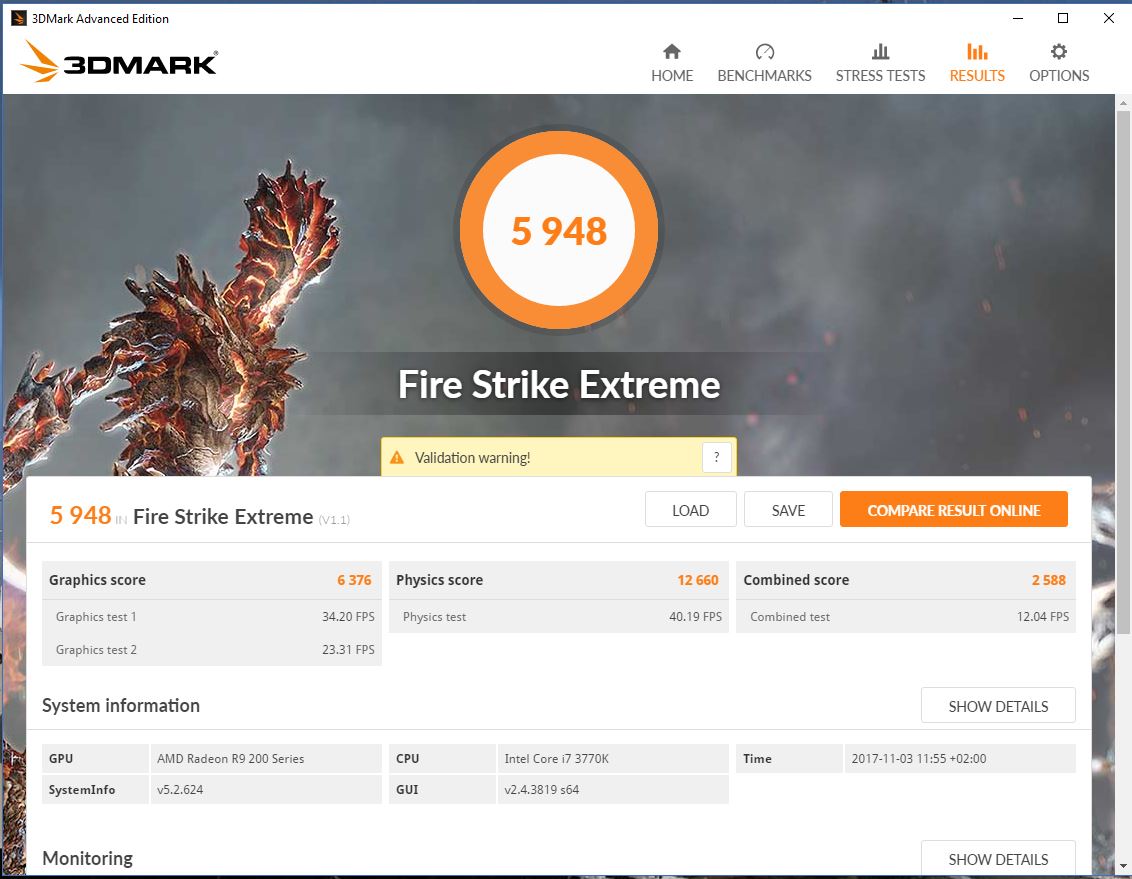This screenshot has height=879, width=1132.
Task: Click the Benchmarks gauge icon
Action: 765,51
